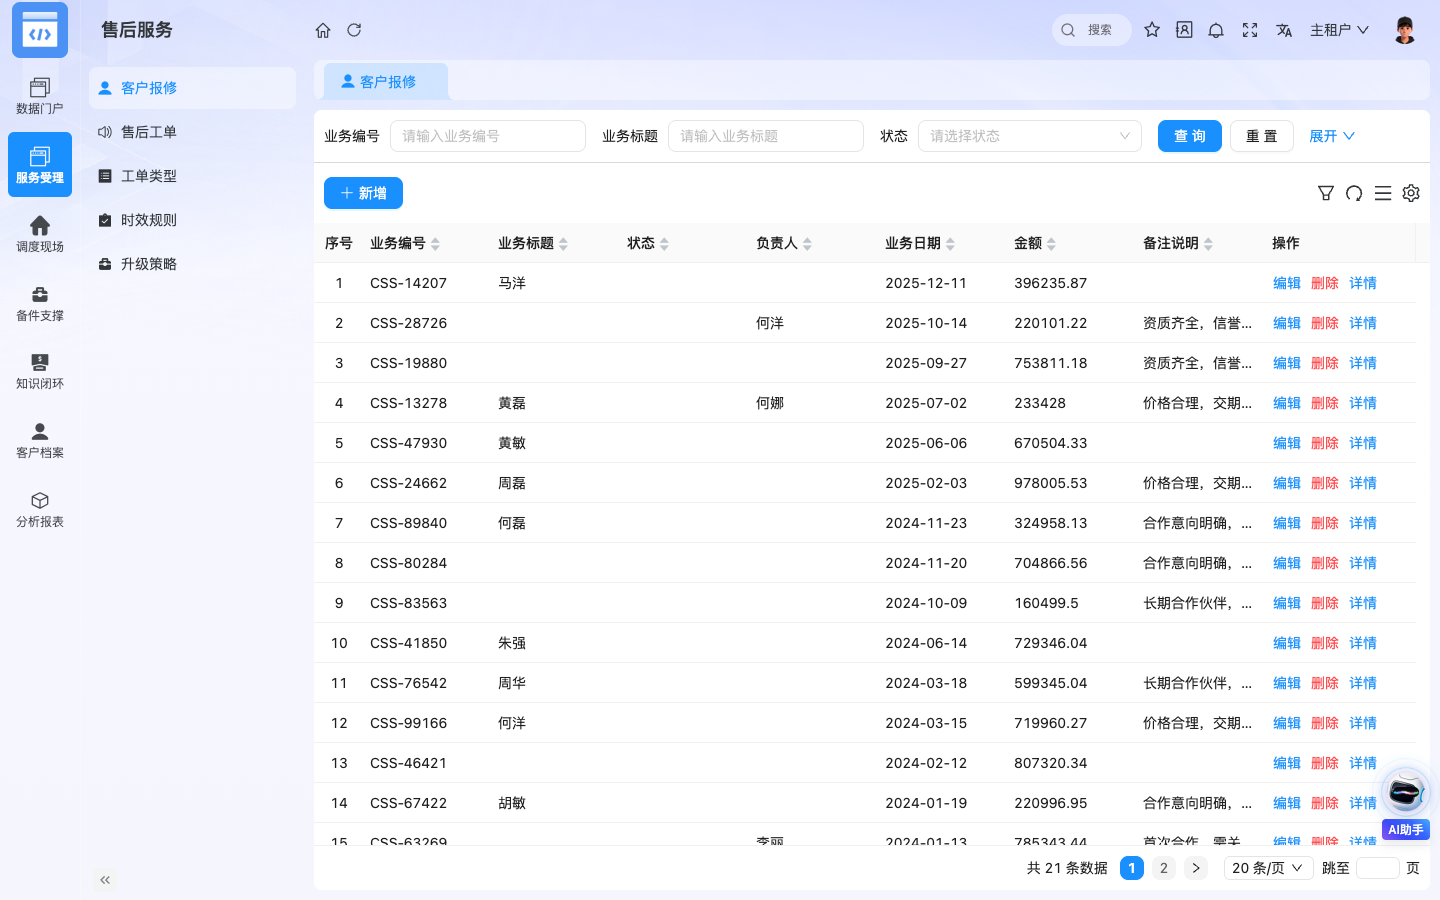Launch the AI助手 assistant
1440x900 pixels.
click(x=1406, y=803)
